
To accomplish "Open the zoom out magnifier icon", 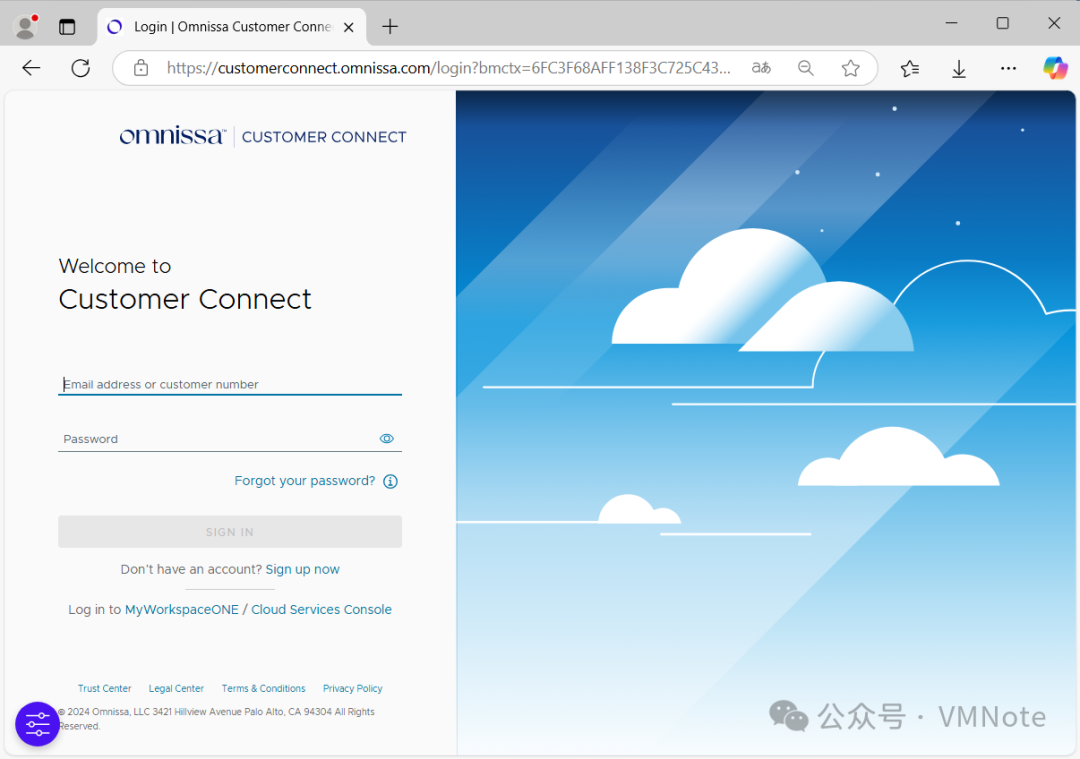I will 806,67.
